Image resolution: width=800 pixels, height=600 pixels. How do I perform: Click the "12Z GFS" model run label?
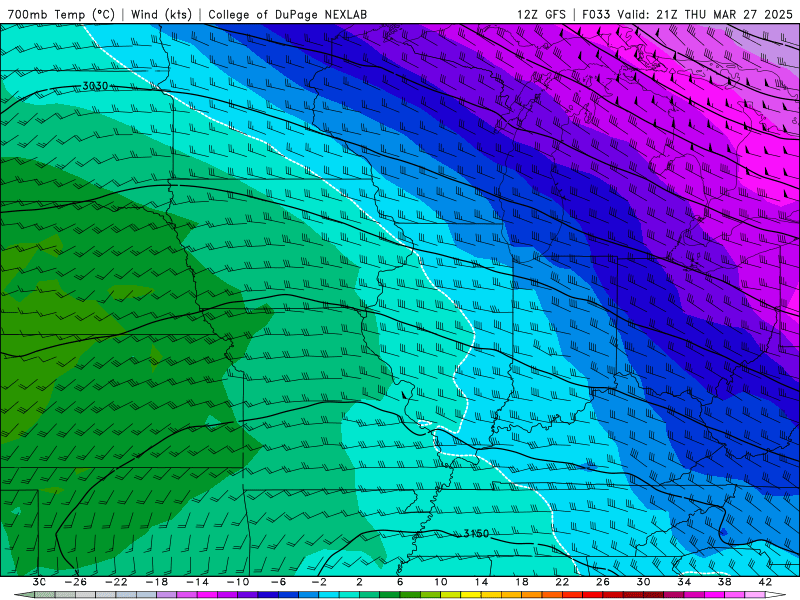tap(541, 14)
